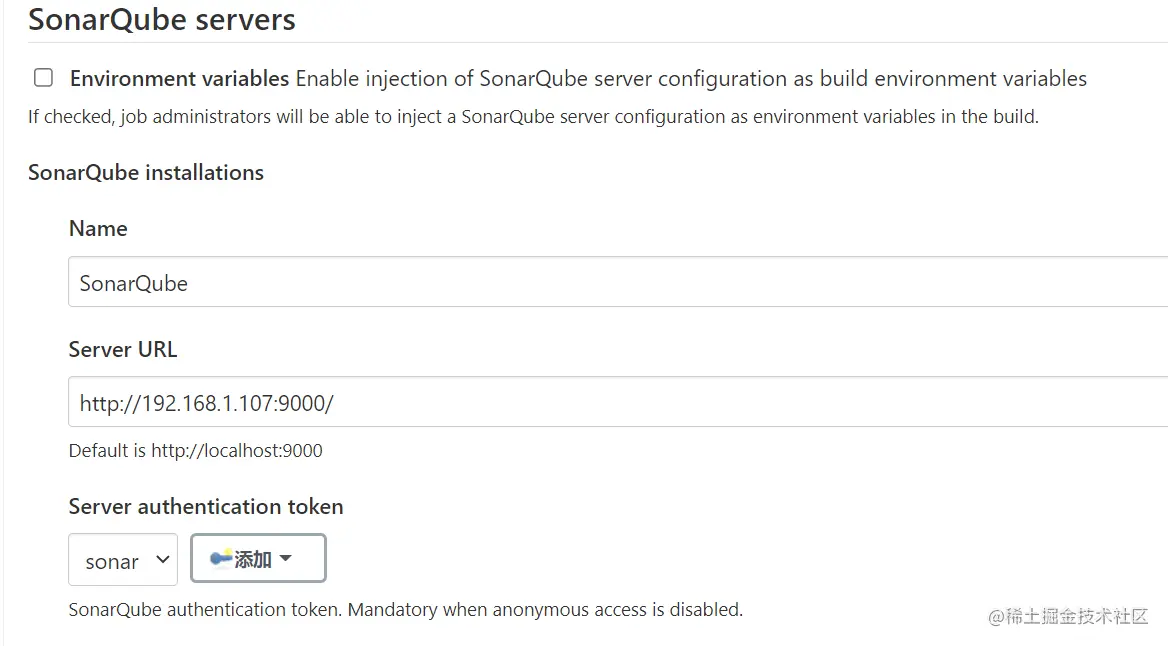The width and height of the screenshot is (1168, 646).
Task: Click the caret arrow beside 添加
Action: pos(286,559)
